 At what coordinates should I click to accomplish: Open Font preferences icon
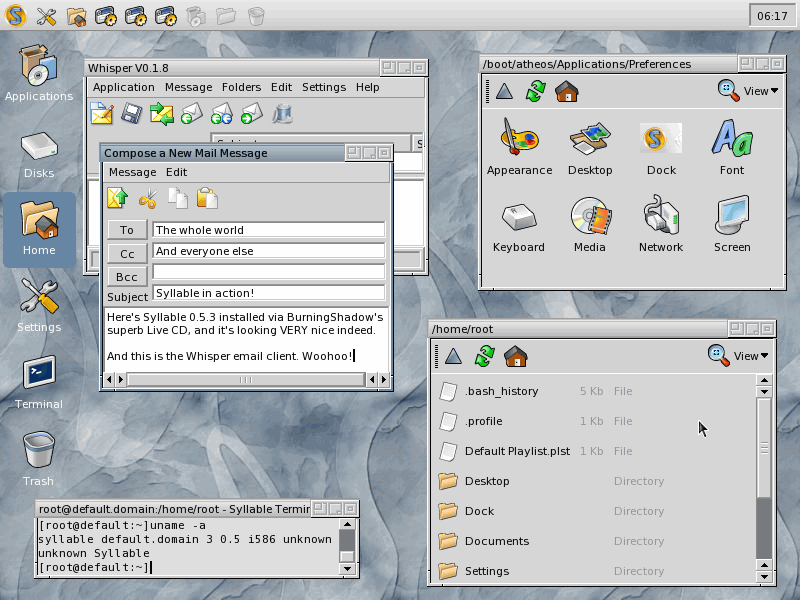pyautogui.click(x=732, y=147)
